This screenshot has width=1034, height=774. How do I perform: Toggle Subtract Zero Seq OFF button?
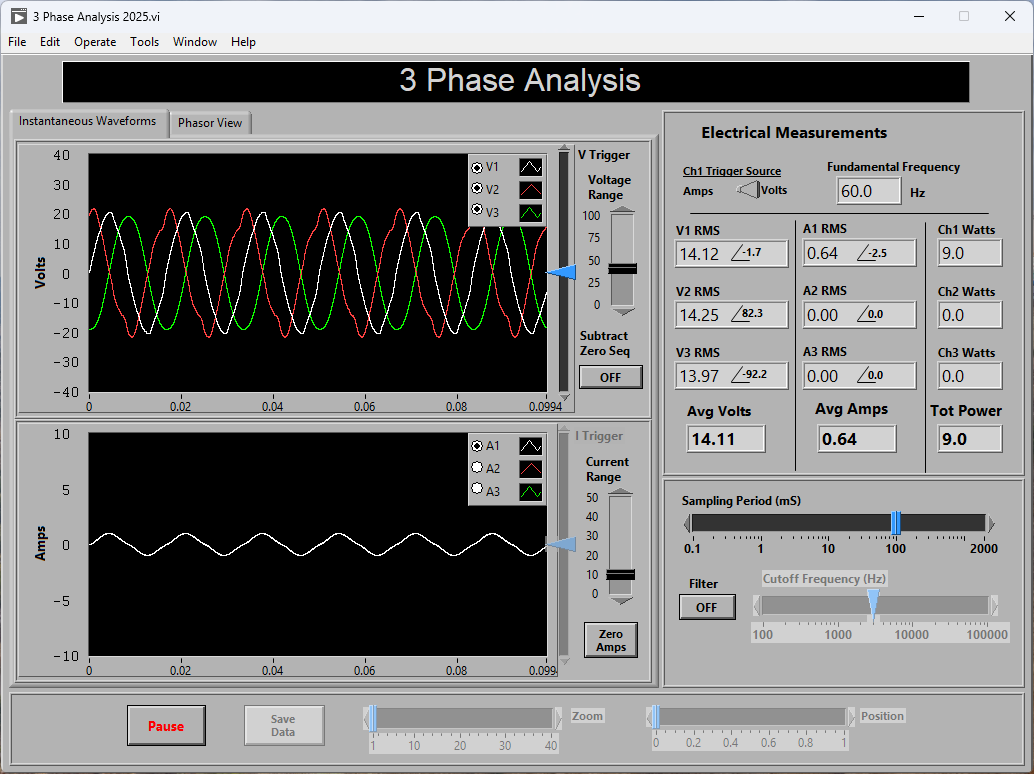[610, 377]
